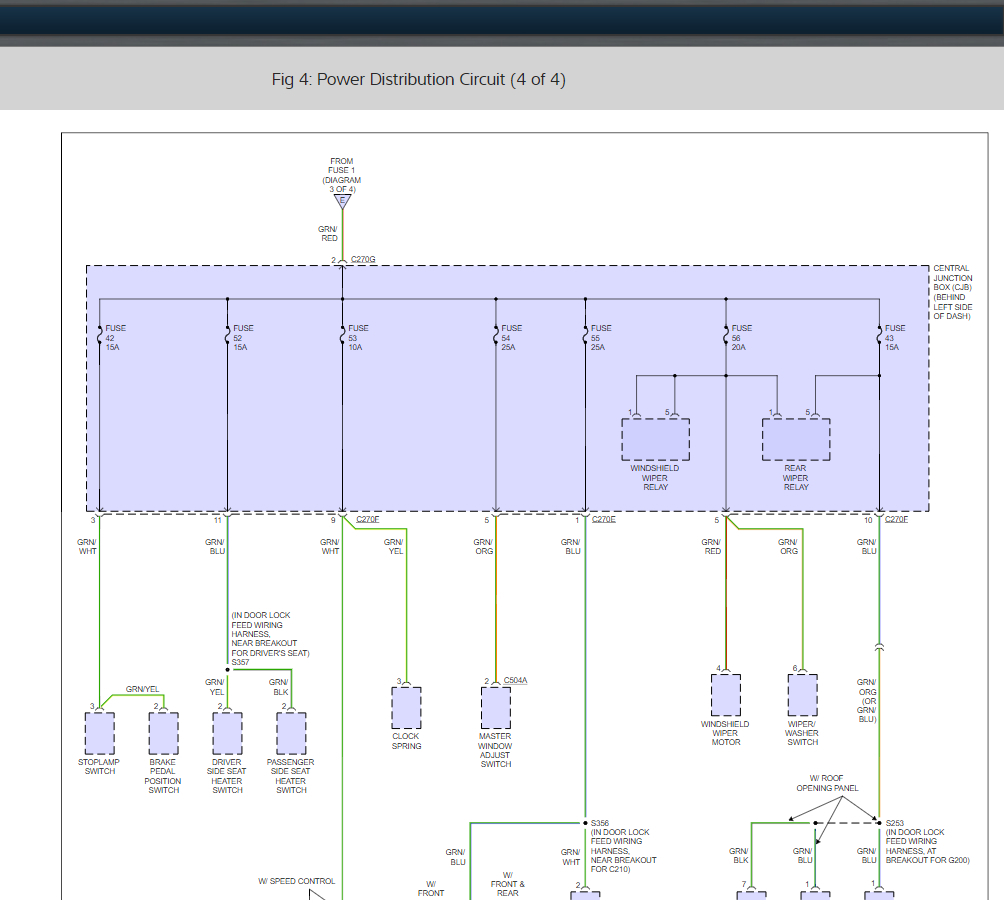Click the Fig 4 Power Distribution Circuit title
The image size is (1004, 914).
coord(418,80)
